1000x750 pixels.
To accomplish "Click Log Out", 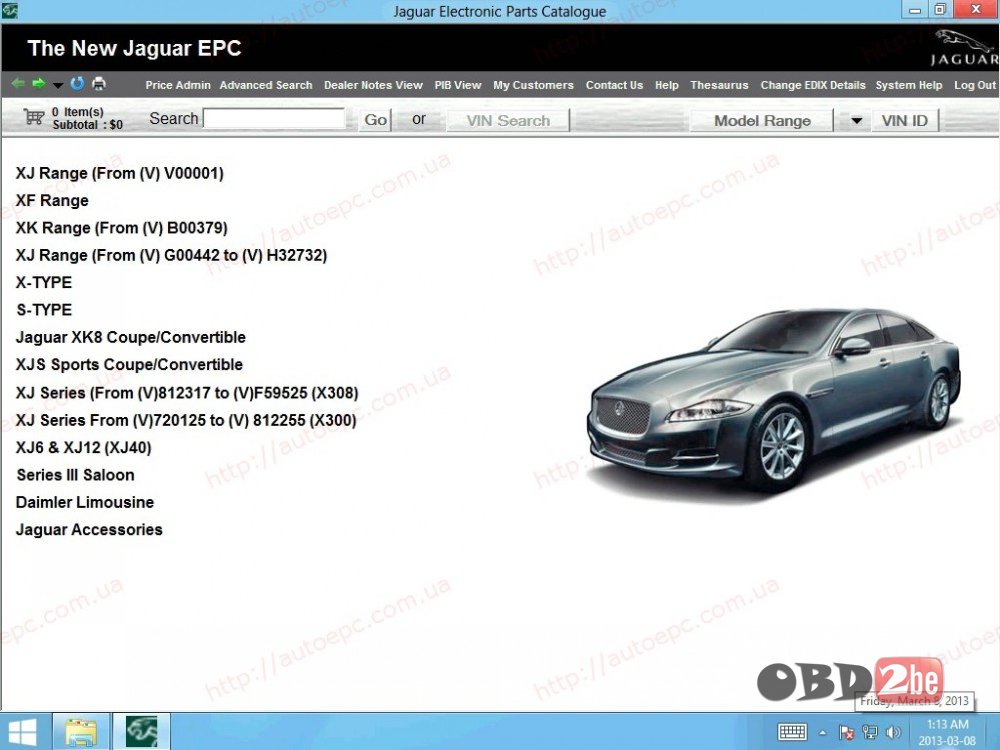I will pos(974,85).
